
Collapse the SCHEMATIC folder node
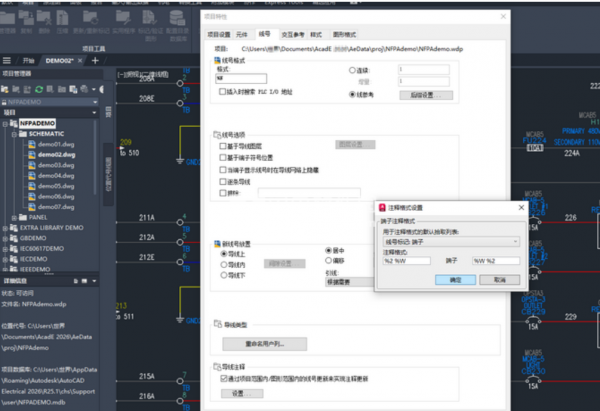(x=14, y=134)
